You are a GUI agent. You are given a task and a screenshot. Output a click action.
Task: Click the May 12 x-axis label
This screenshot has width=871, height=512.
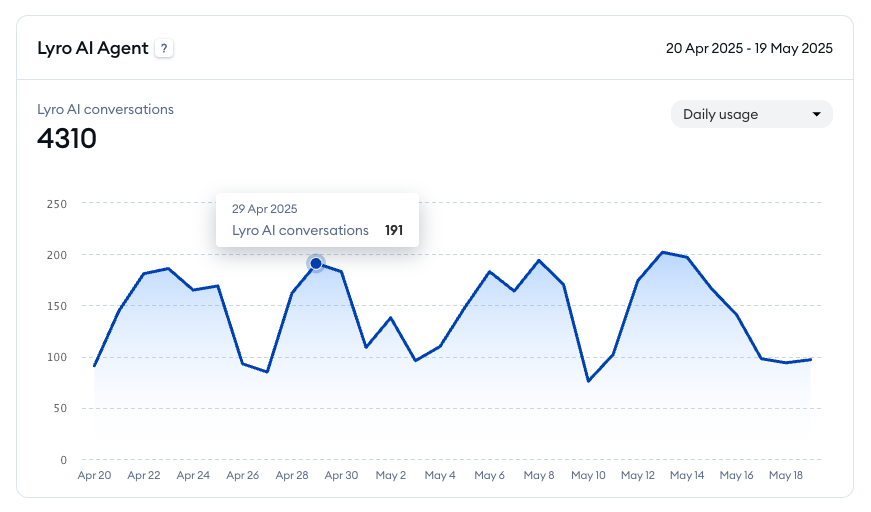638,475
